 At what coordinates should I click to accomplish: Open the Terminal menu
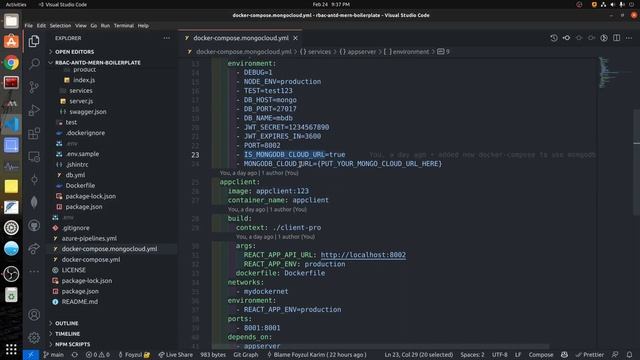click(x=124, y=26)
